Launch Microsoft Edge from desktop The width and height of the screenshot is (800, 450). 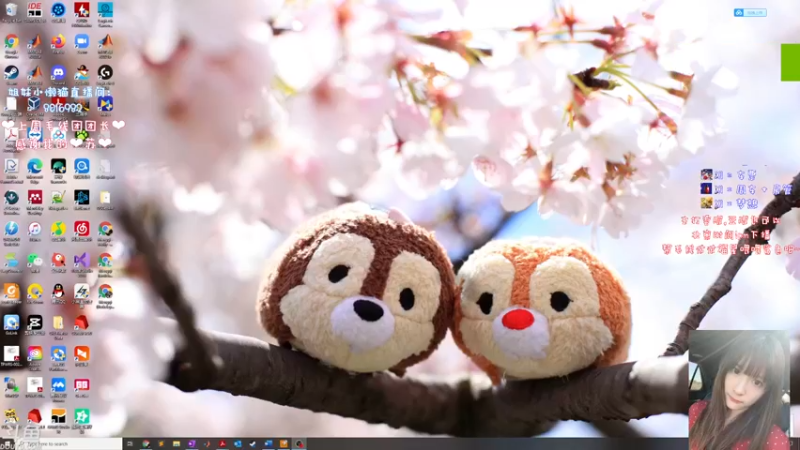pyautogui.click(x=35, y=166)
